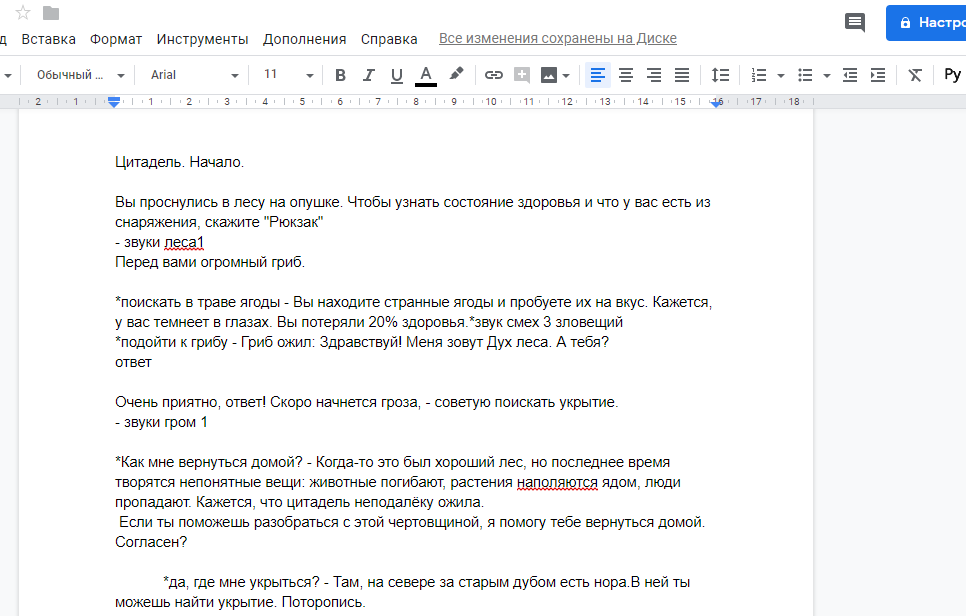Expand the insert image dropdown arrow
966x616 pixels.
(x=566, y=76)
